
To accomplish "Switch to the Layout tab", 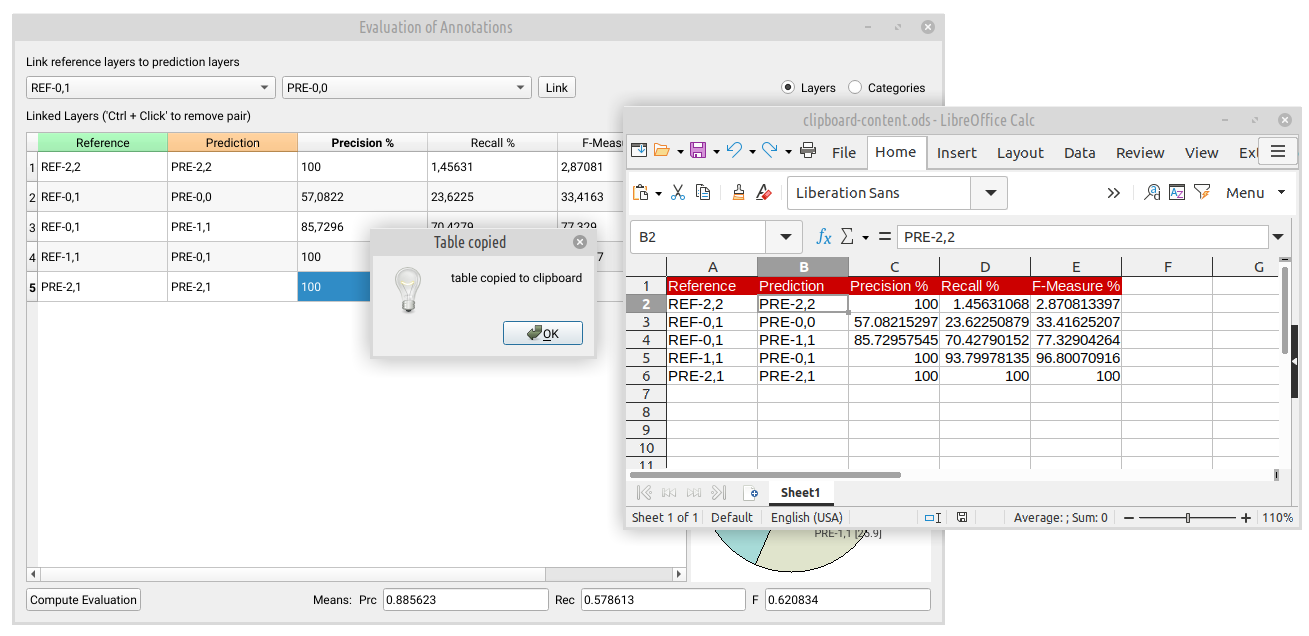I will coord(1020,153).
